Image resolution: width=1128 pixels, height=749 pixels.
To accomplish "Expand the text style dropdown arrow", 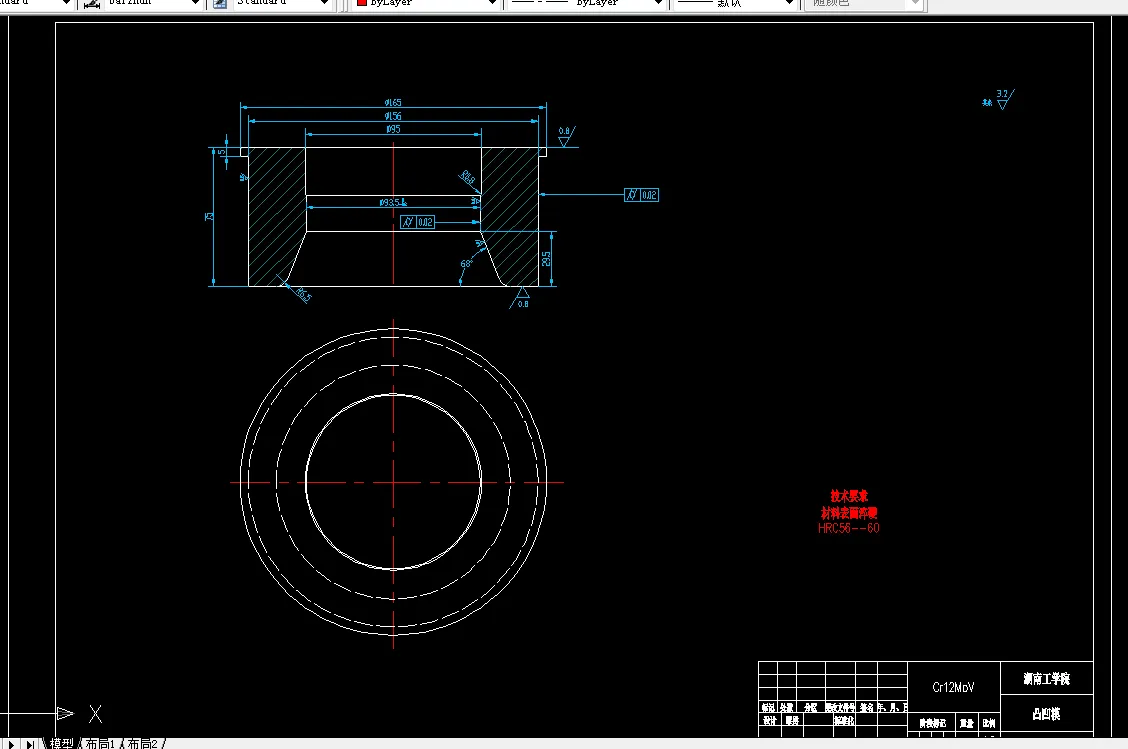I will pos(66,3).
